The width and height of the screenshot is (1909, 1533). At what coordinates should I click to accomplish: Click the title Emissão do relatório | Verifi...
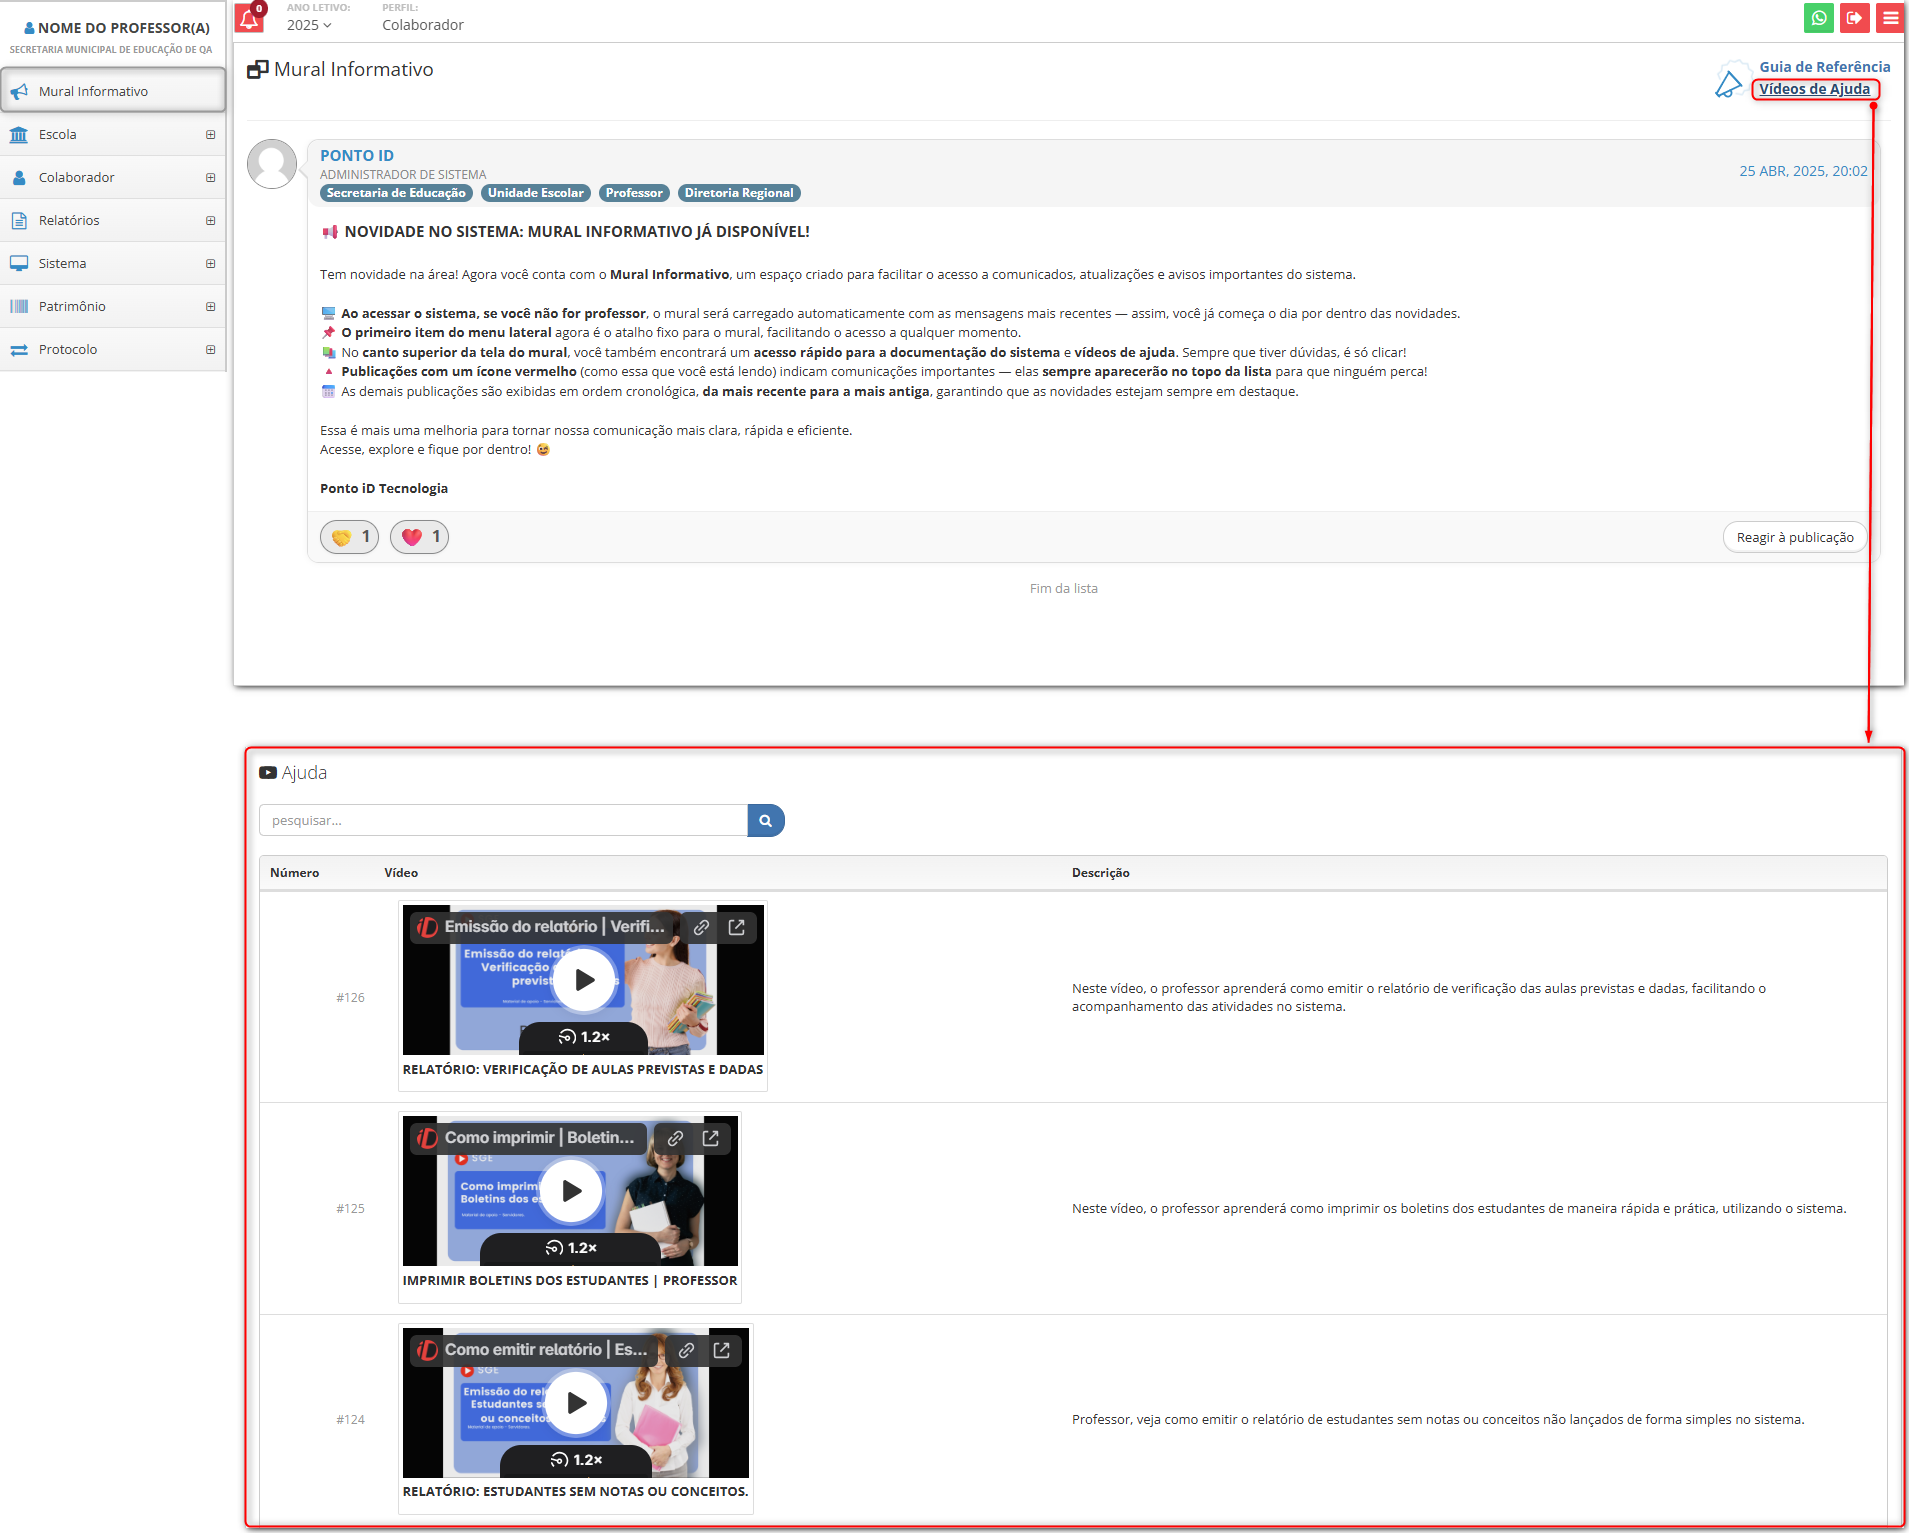click(x=554, y=927)
